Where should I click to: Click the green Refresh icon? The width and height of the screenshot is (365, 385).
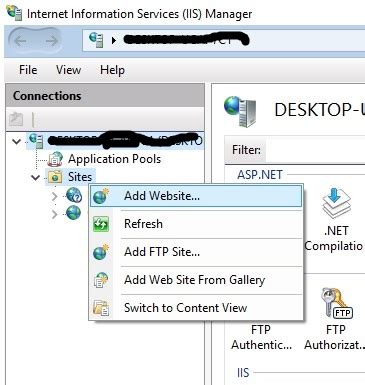101,224
